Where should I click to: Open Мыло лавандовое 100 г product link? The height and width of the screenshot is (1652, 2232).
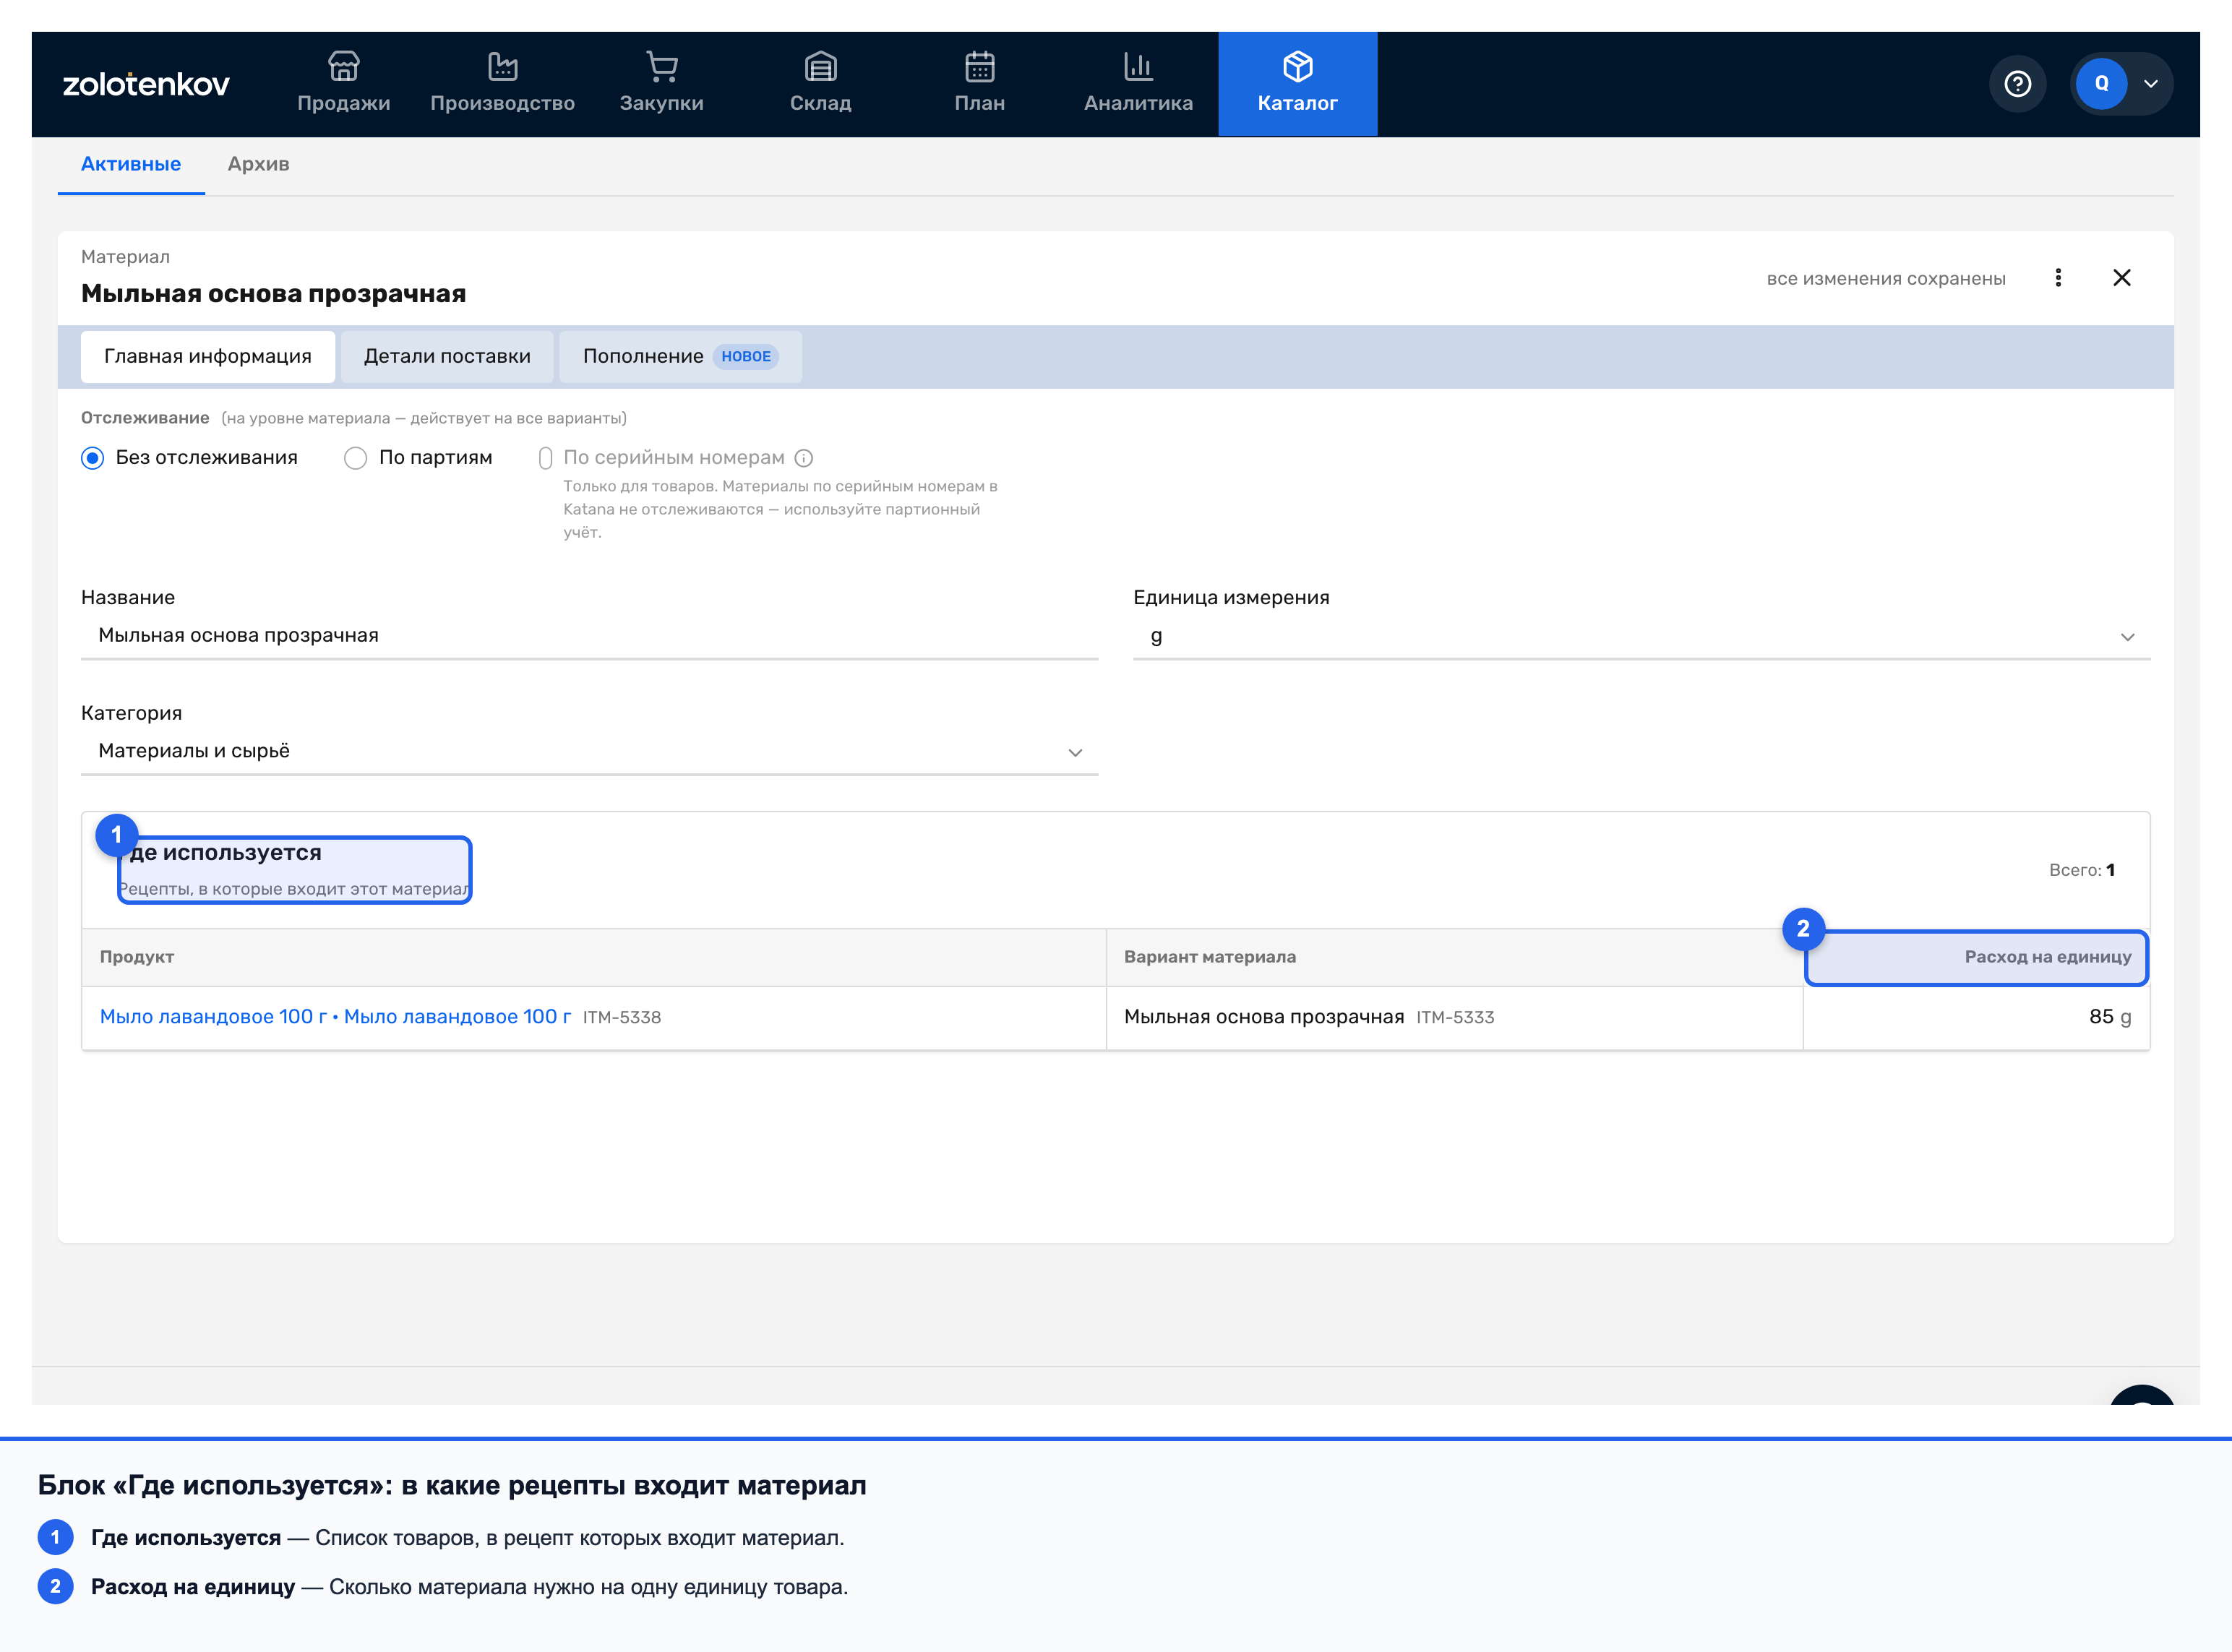(335, 1017)
